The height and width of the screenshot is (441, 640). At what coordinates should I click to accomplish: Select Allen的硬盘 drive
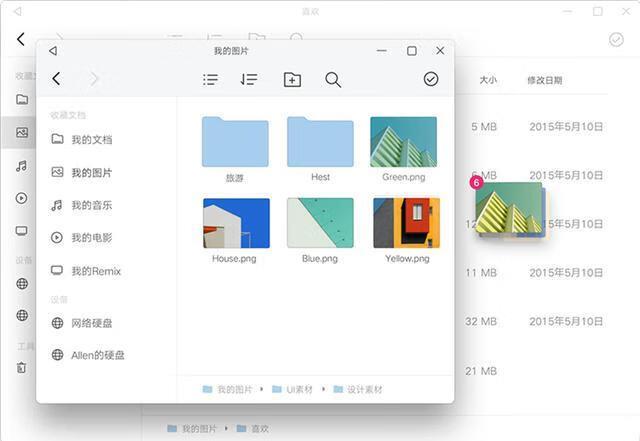97,355
